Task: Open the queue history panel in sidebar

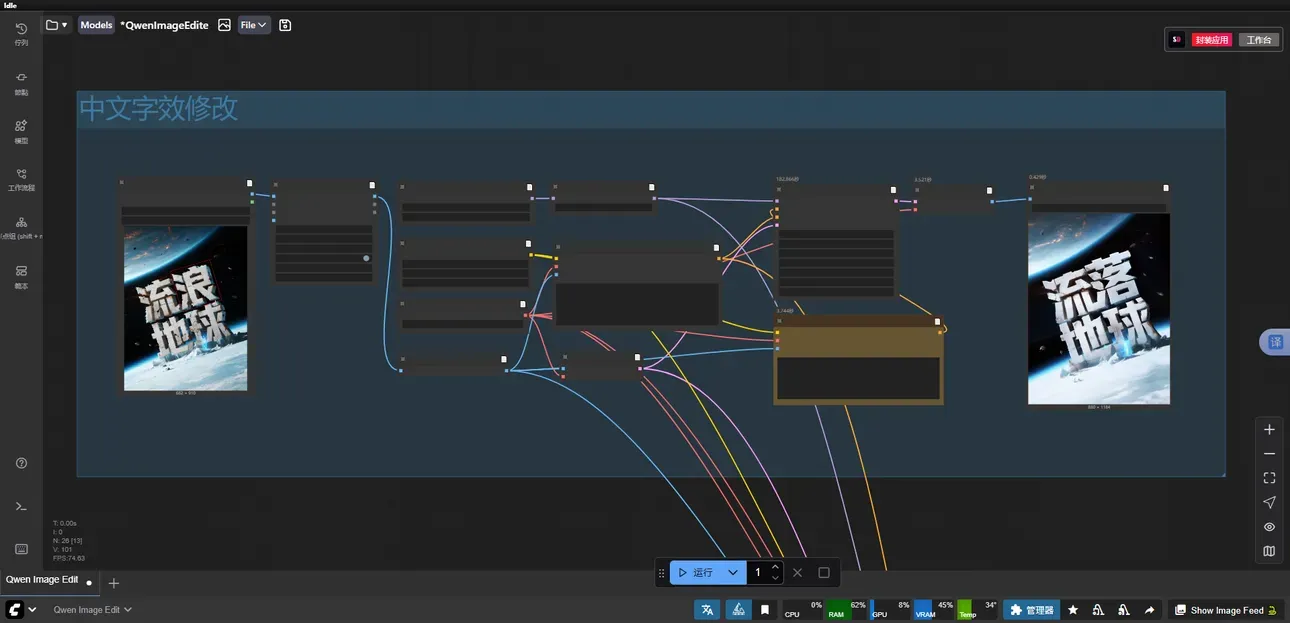Action: pos(21,34)
